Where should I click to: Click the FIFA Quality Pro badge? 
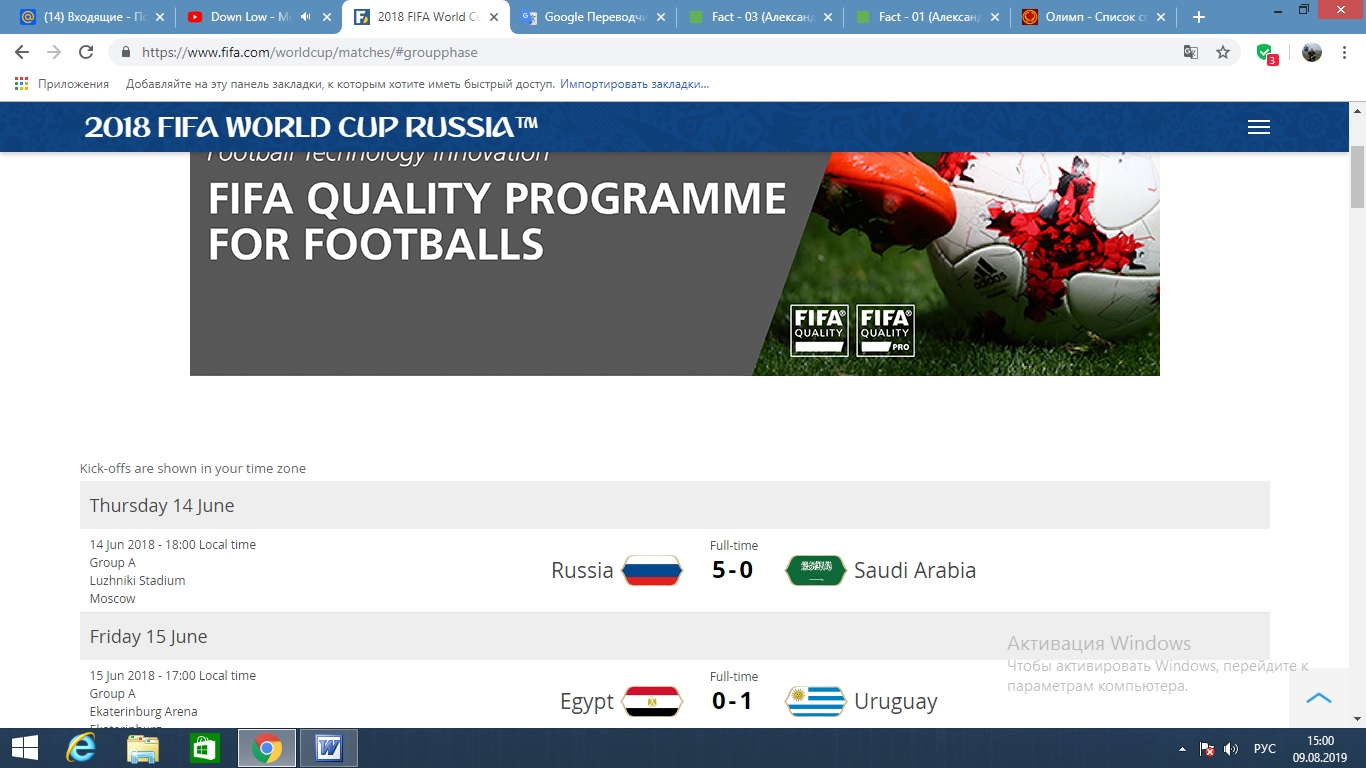point(885,331)
